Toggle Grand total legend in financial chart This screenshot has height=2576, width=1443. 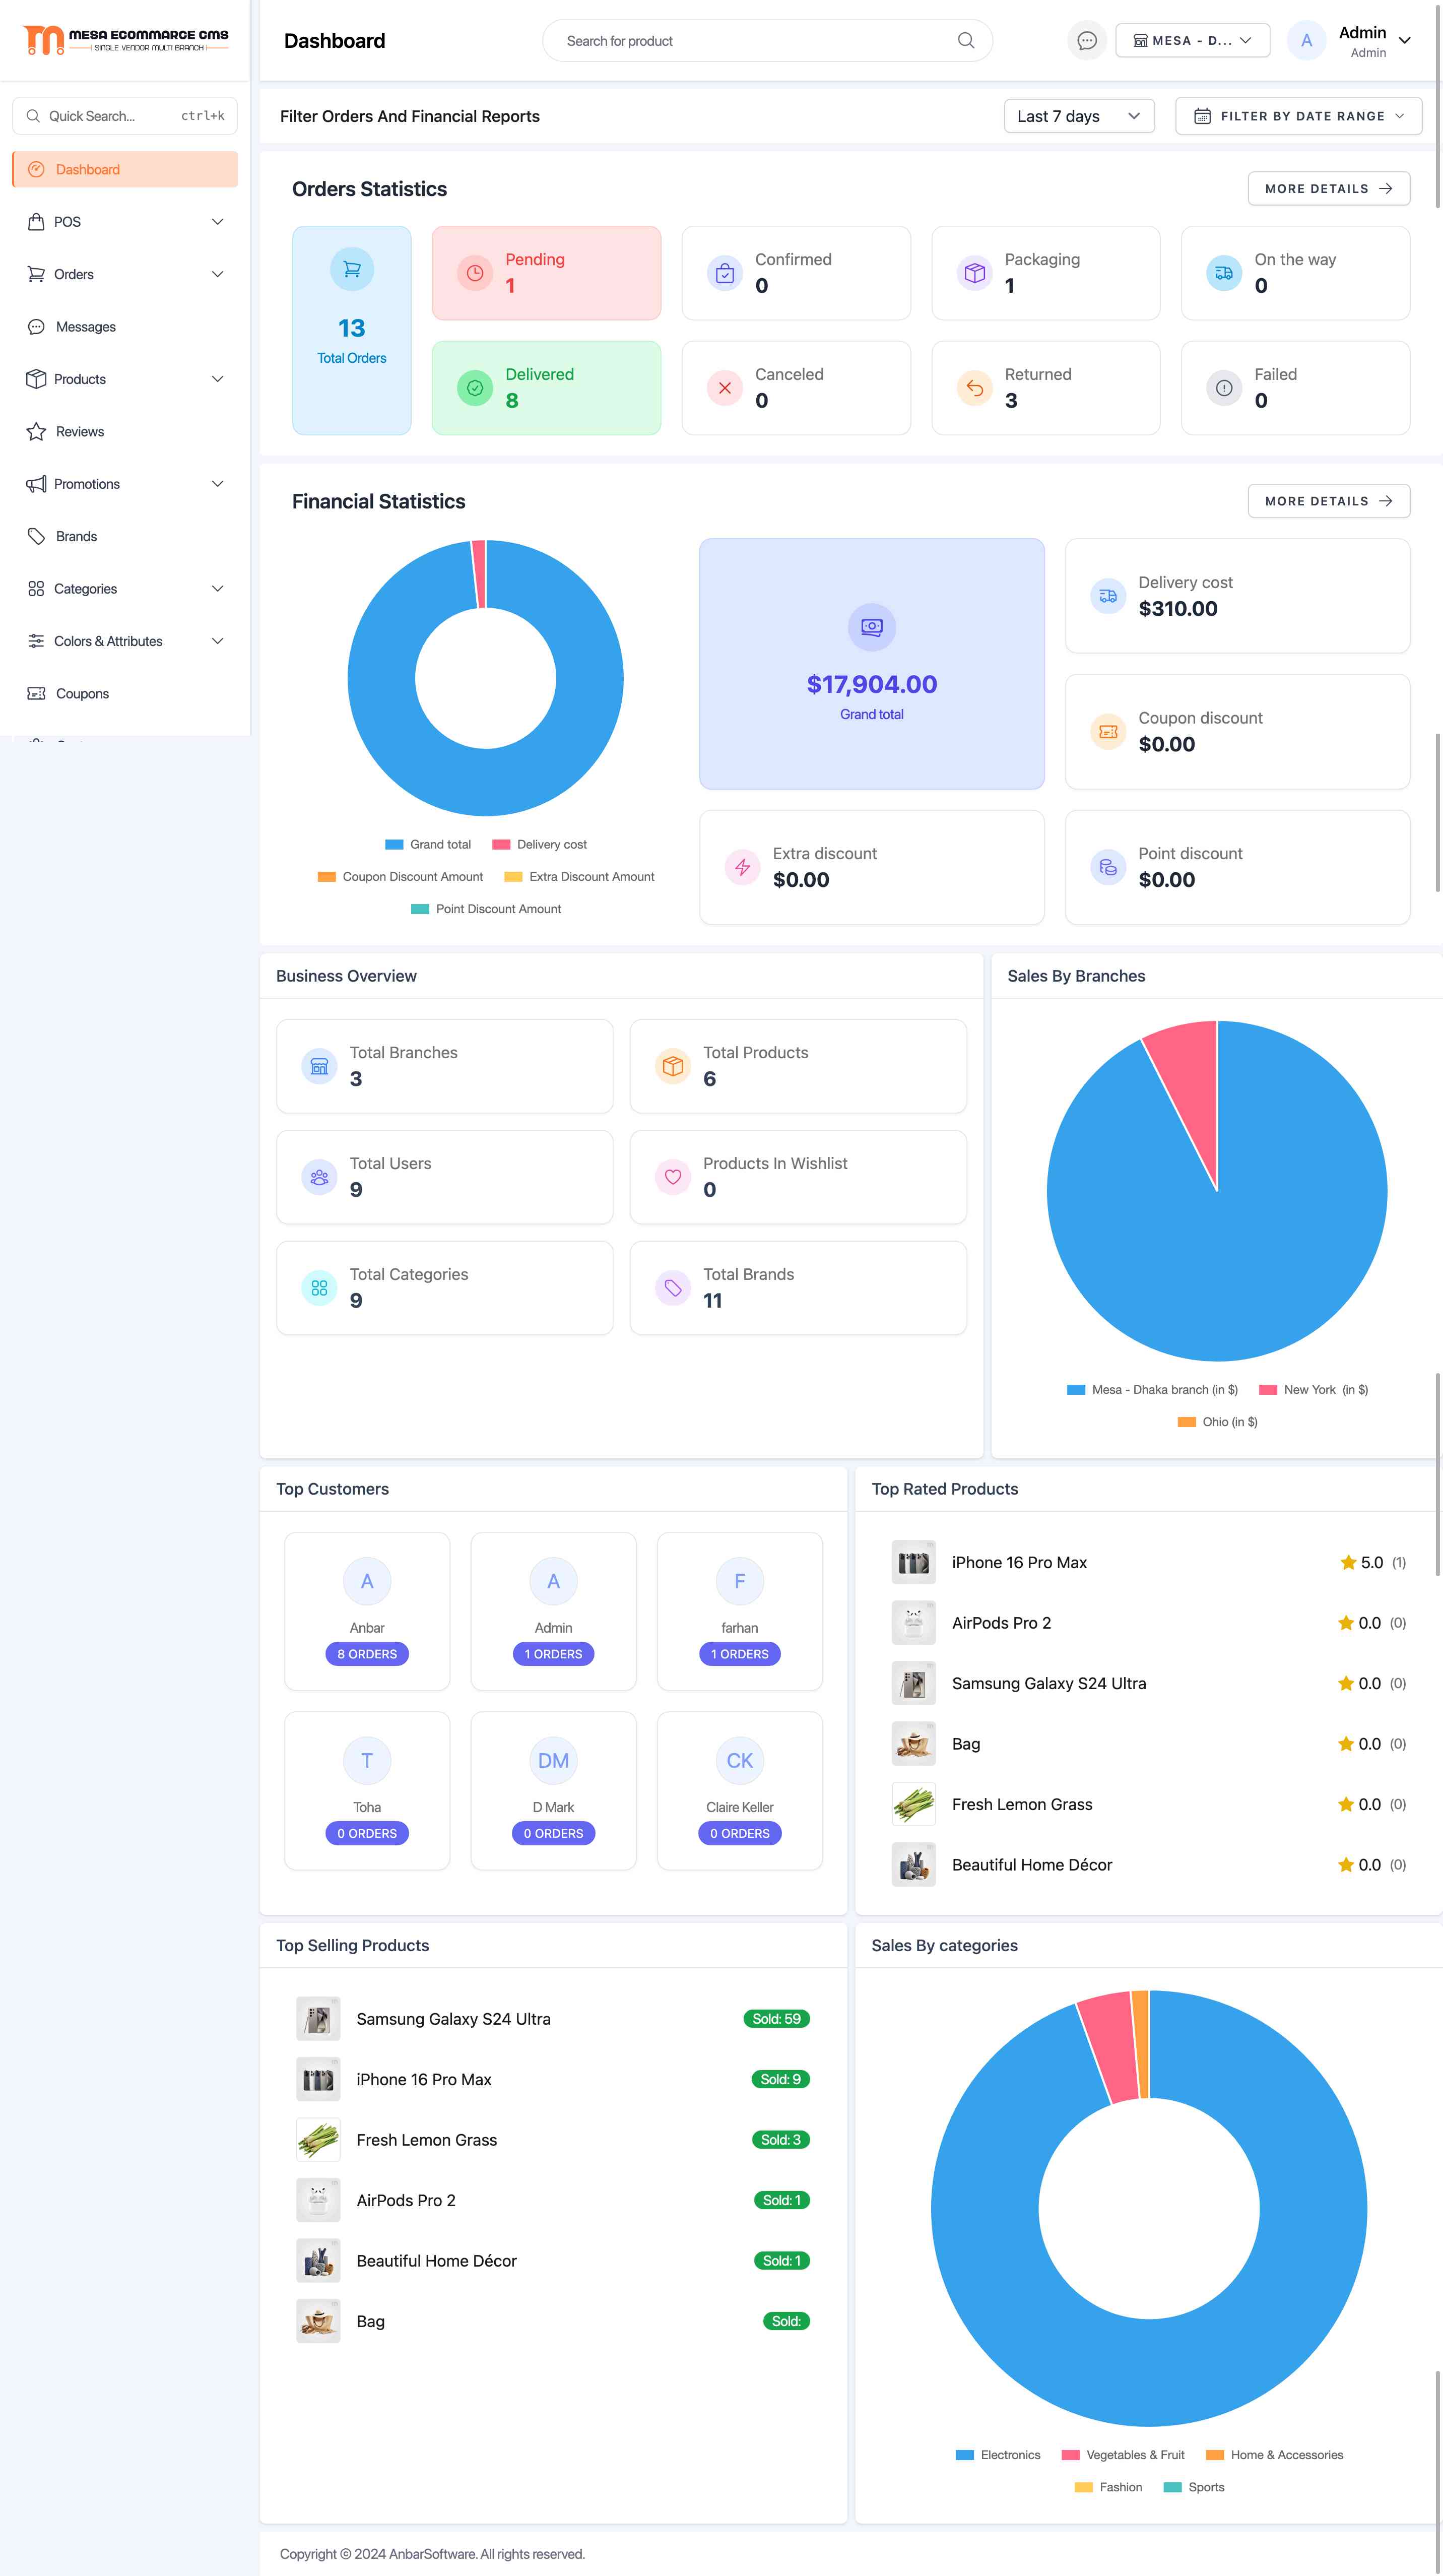[428, 845]
